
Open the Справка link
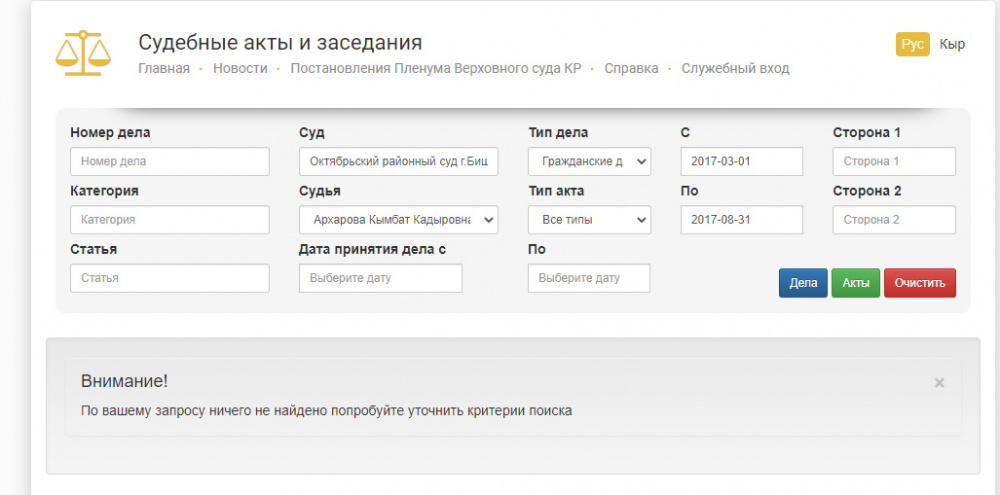tap(631, 69)
